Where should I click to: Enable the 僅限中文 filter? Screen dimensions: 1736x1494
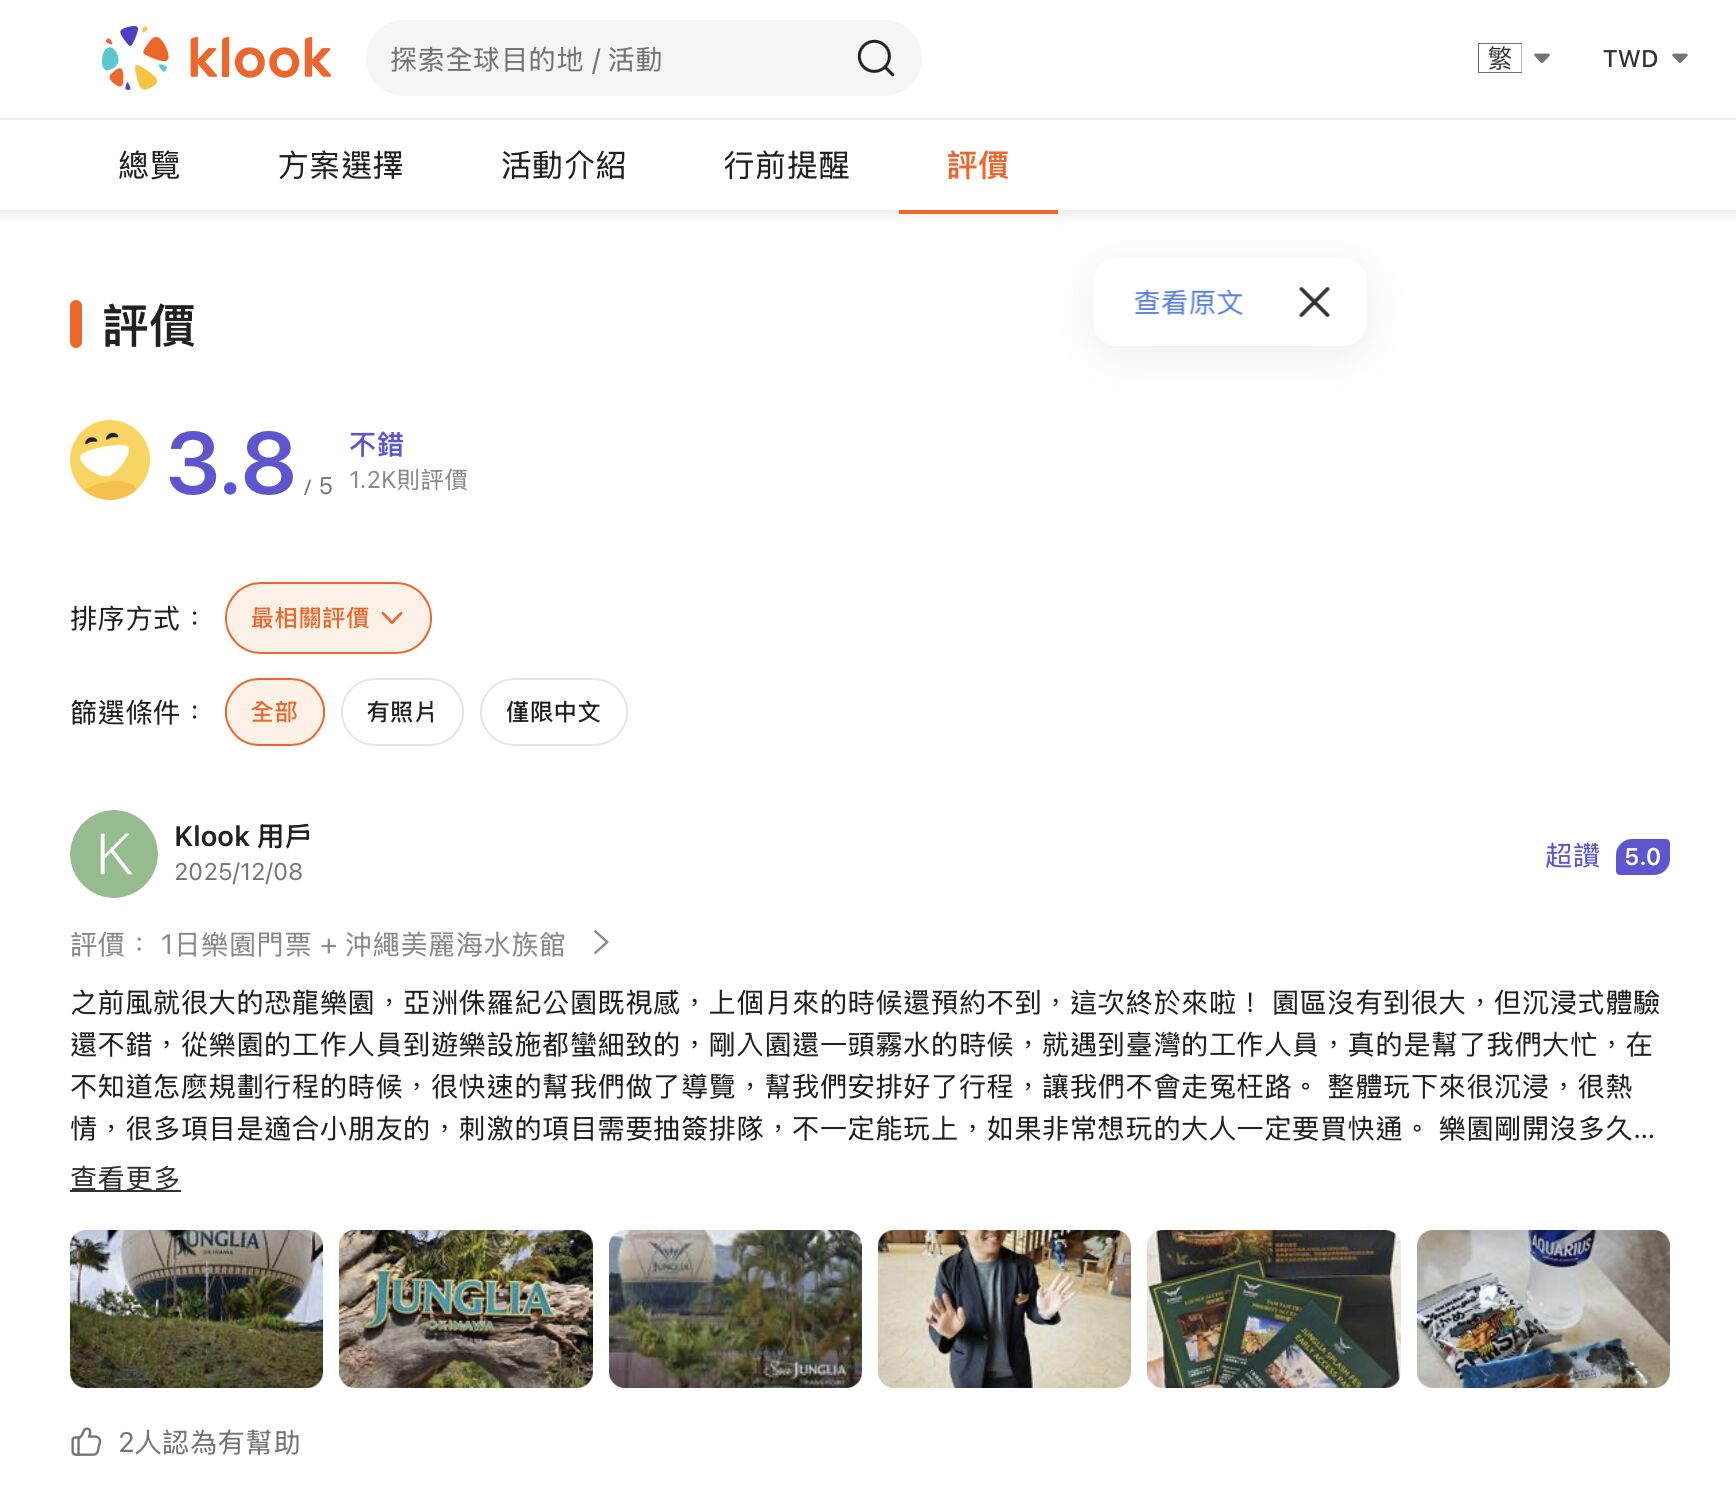pos(553,712)
